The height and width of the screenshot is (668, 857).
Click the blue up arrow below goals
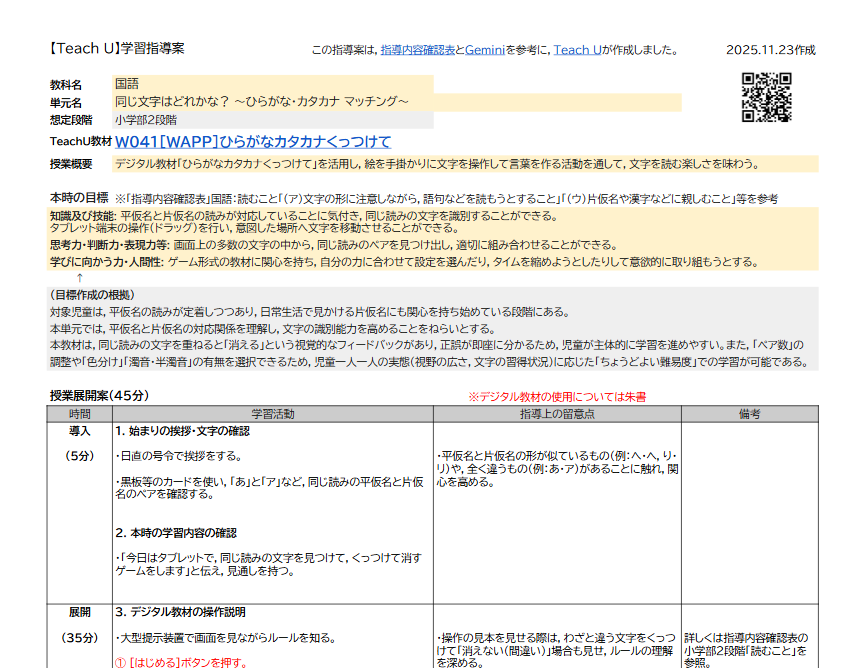[79, 277]
